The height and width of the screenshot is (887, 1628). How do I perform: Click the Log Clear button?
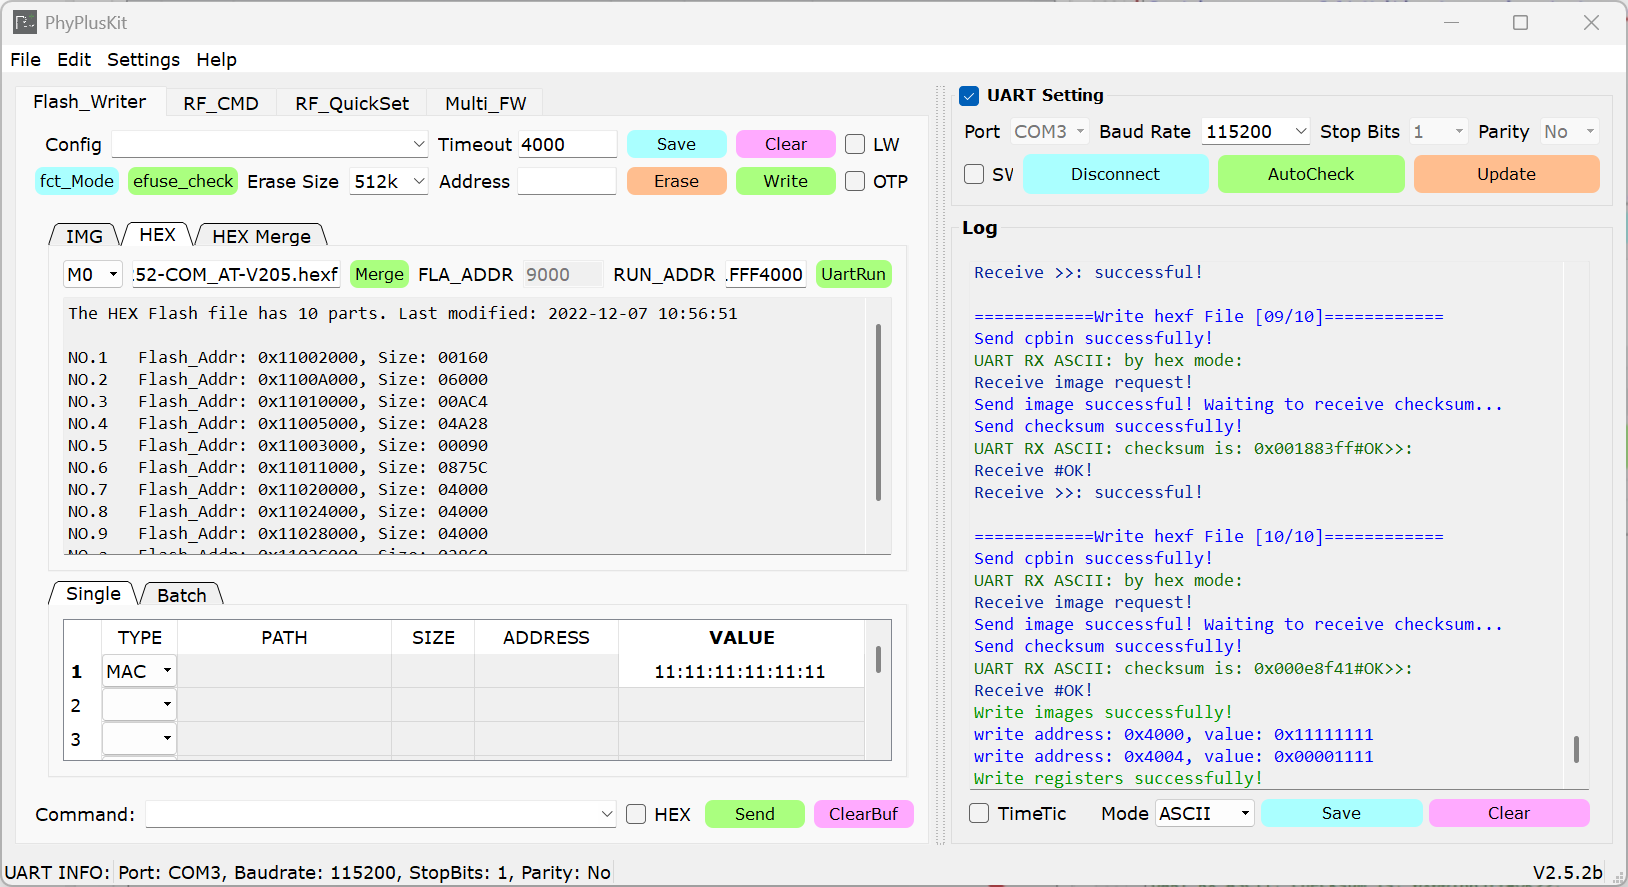click(1509, 813)
